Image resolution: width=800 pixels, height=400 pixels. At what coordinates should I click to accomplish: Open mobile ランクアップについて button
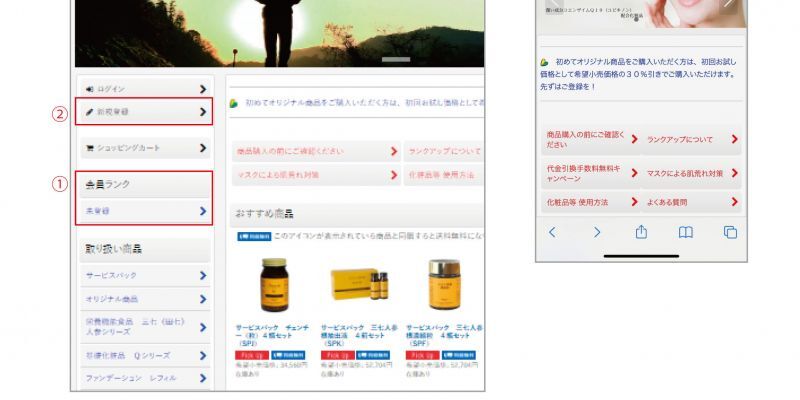tap(691, 139)
